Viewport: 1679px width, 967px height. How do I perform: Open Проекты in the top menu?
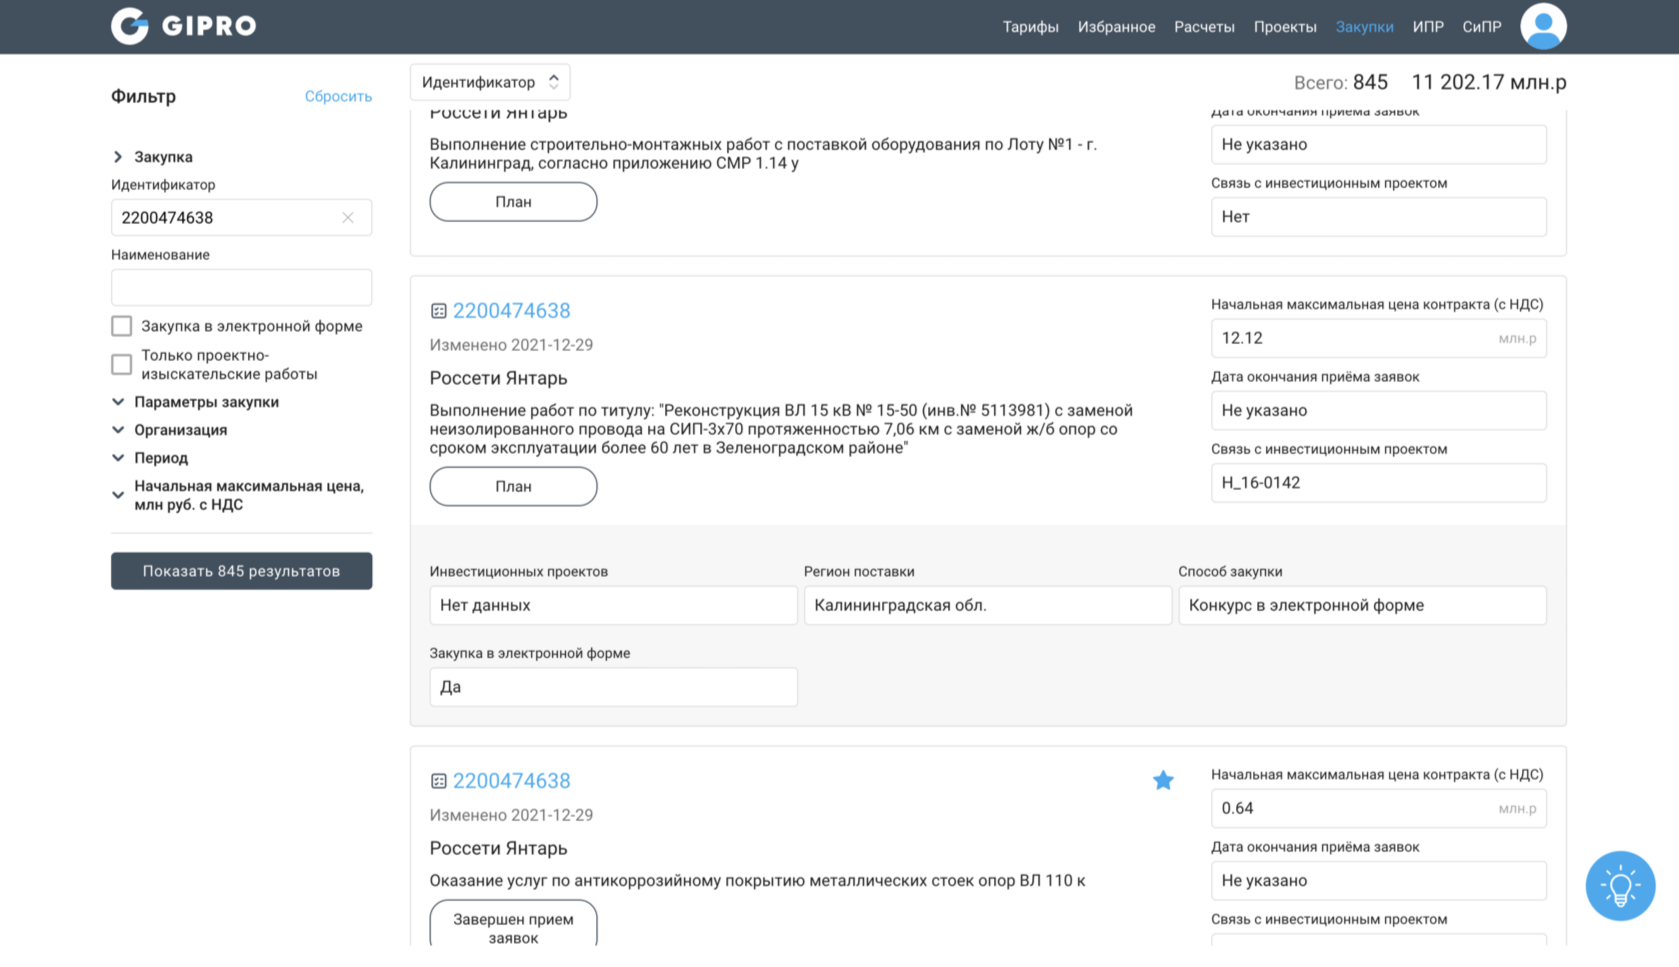(x=1285, y=27)
